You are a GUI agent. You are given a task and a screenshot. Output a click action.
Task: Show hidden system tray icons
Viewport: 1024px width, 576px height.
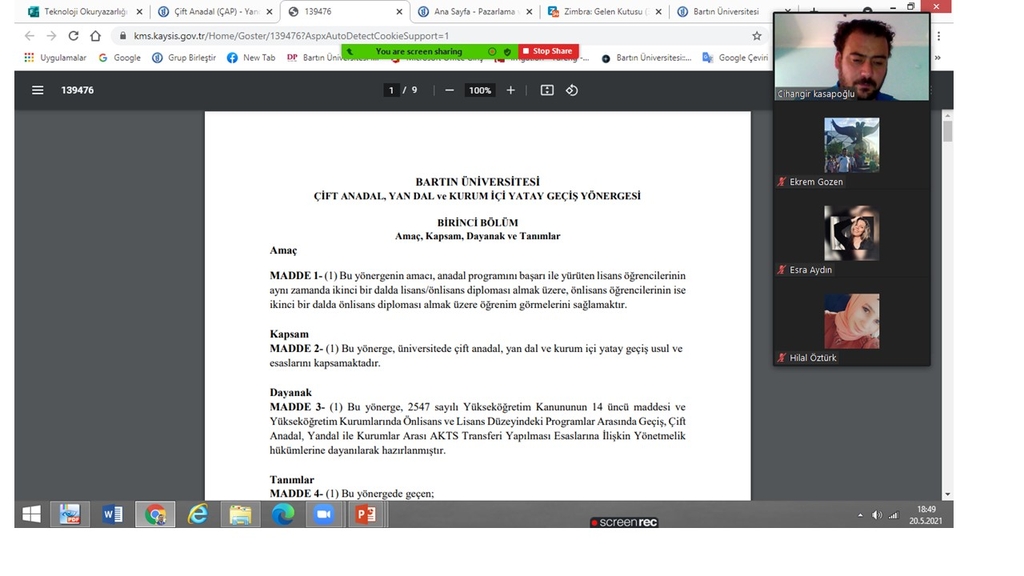(x=860, y=515)
